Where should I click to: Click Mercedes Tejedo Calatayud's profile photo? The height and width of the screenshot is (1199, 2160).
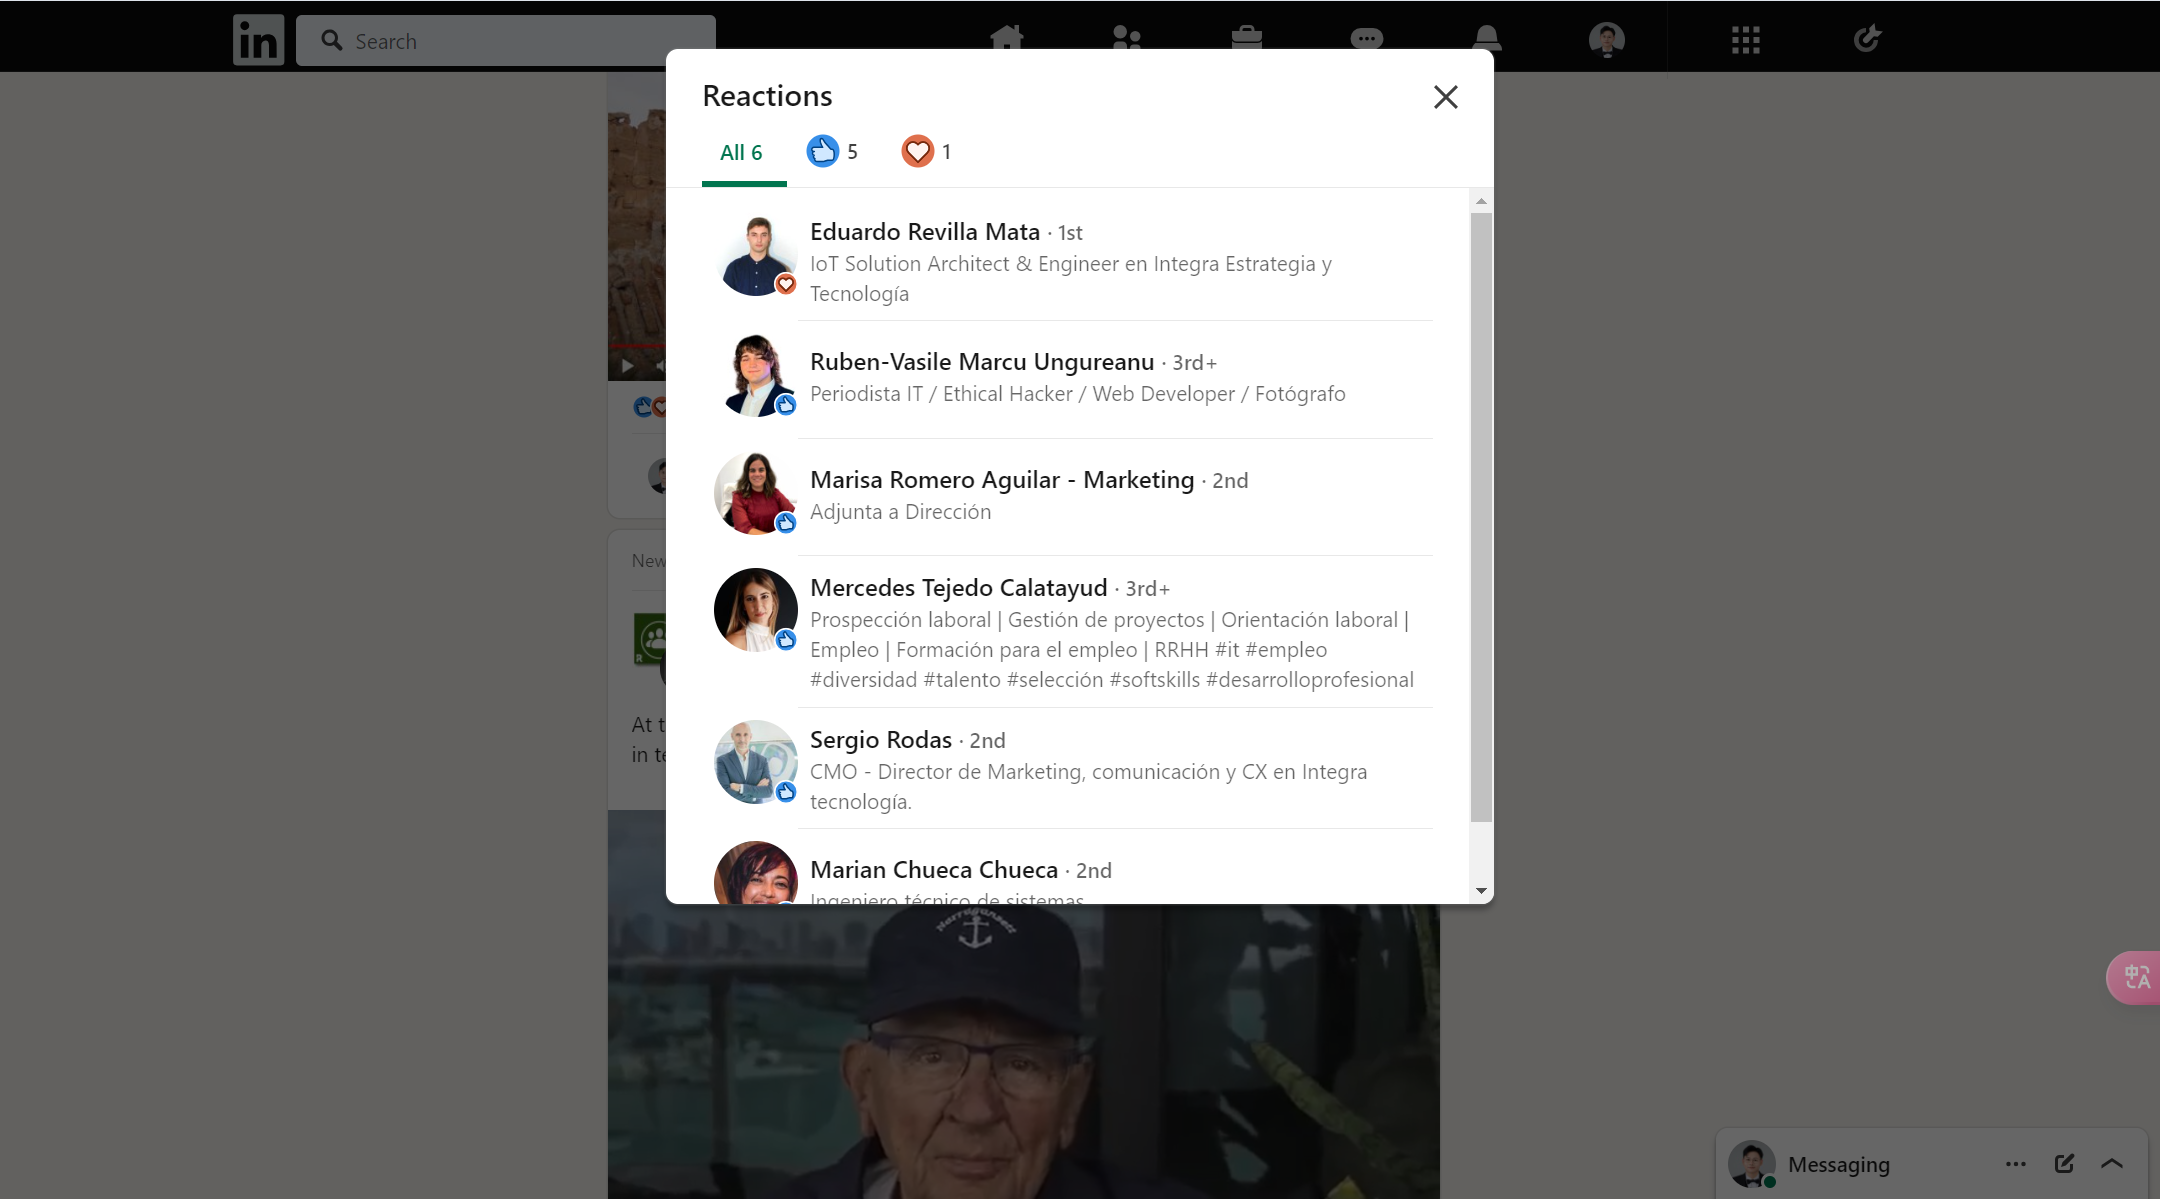pyautogui.click(x=755, y=610)
